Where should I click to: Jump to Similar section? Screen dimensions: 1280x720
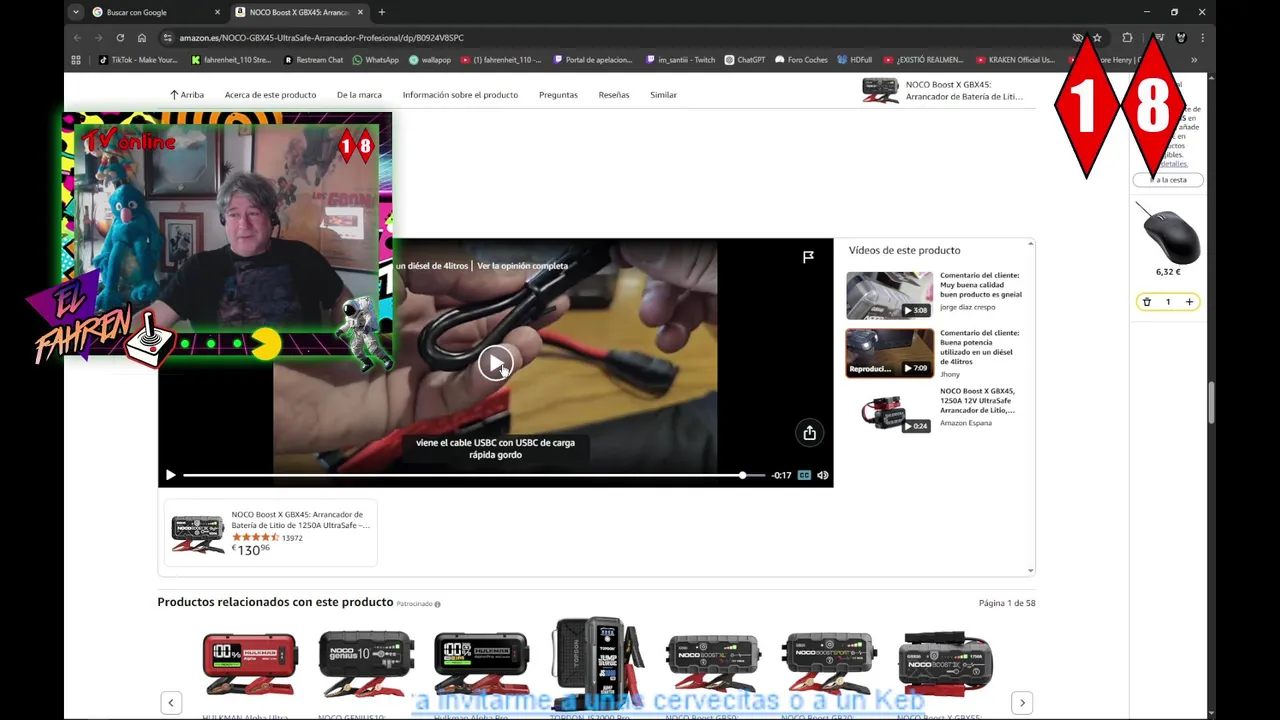(663, 95)
